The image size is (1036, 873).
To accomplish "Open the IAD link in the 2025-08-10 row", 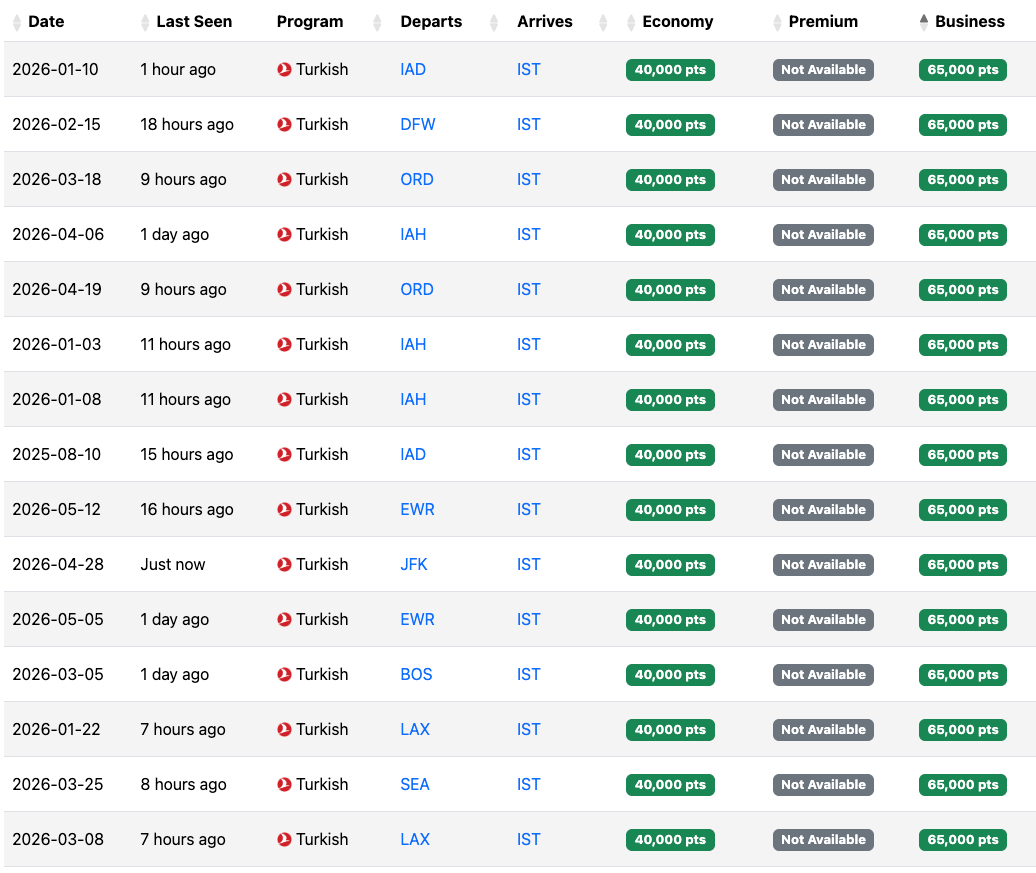I will point(413,454).
